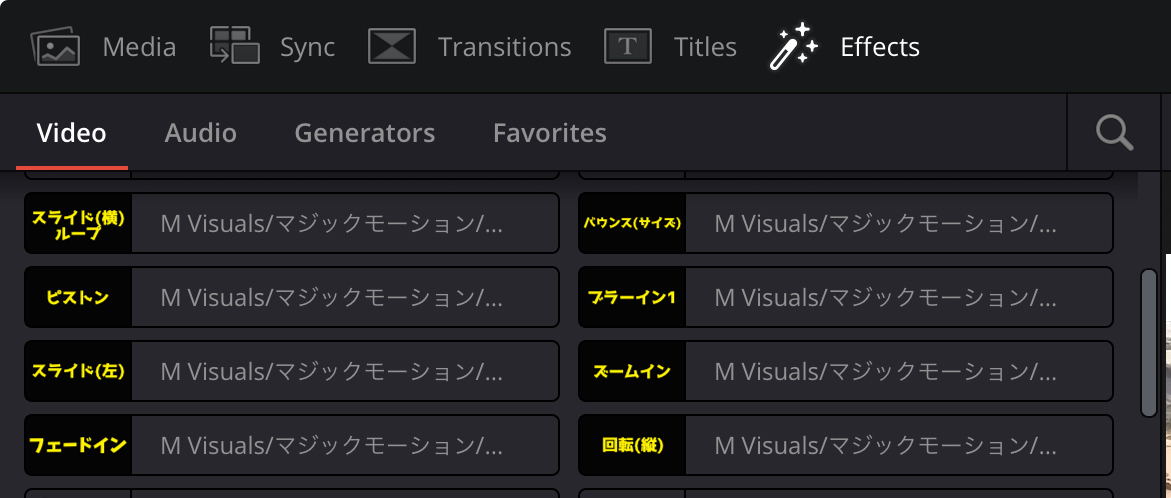Screen dimensions: 1171x498
Task: Pick the 回転(縦) effect thumbnail
Action: click(633, 445)
